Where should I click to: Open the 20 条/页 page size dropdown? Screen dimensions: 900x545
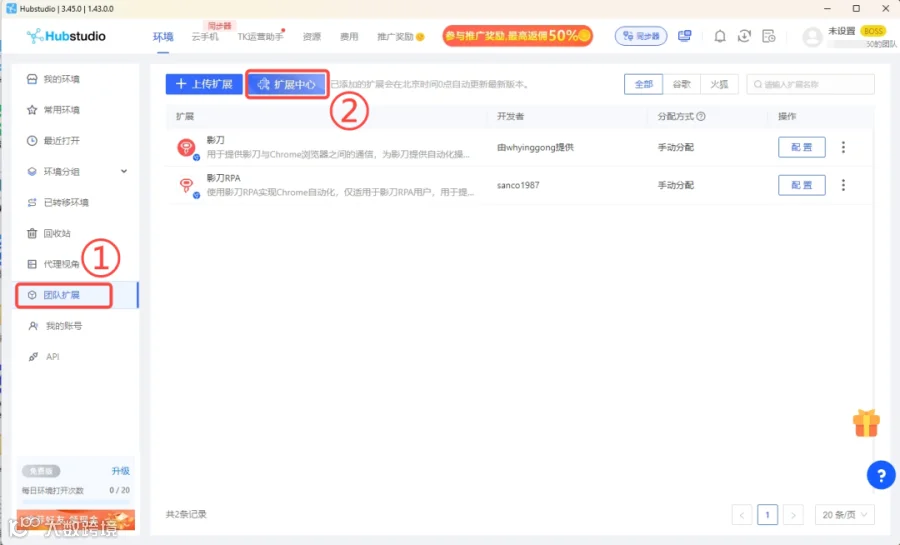point(844,515)
